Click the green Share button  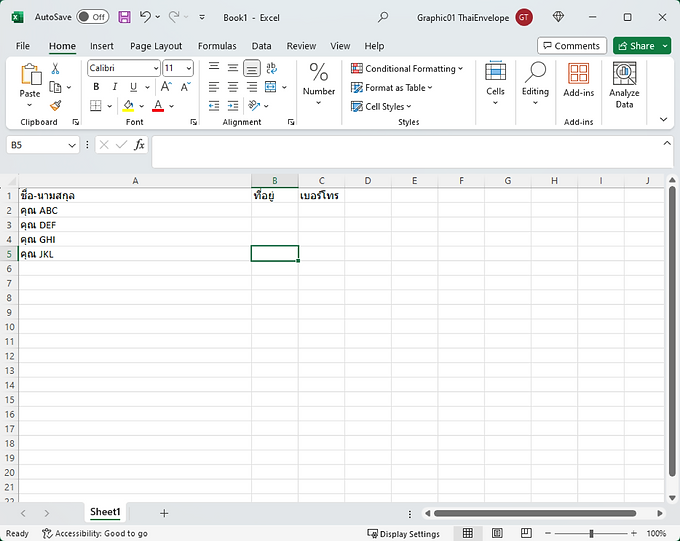(x=636, y=46)
